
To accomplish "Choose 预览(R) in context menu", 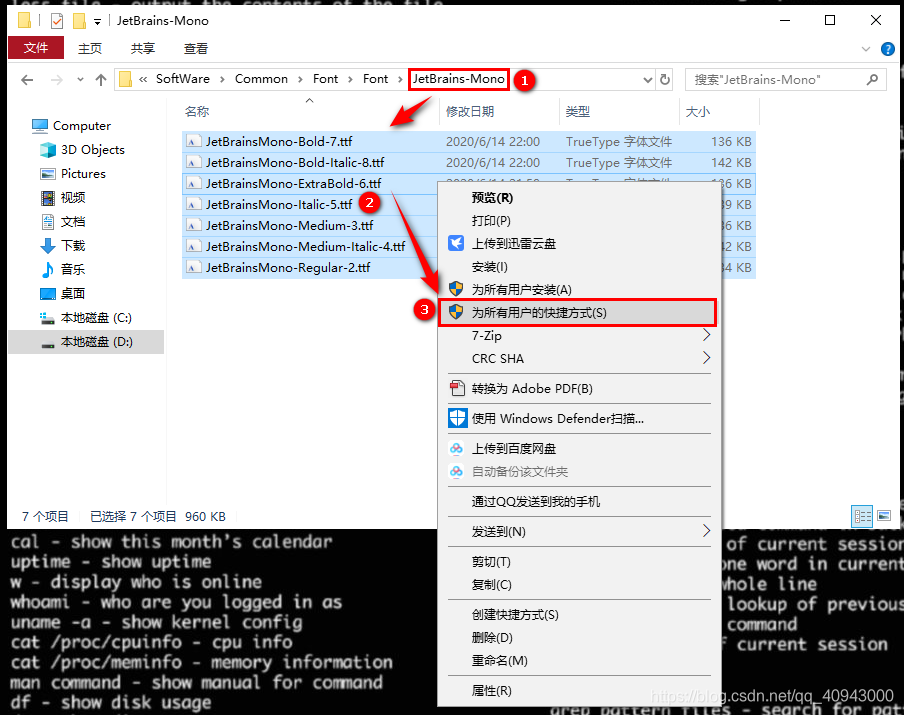I will coord(579,198).
